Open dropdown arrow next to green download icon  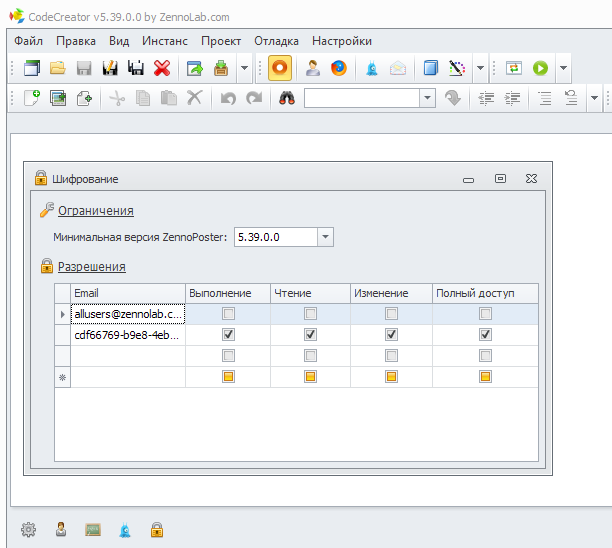click(x=244, y=68)
